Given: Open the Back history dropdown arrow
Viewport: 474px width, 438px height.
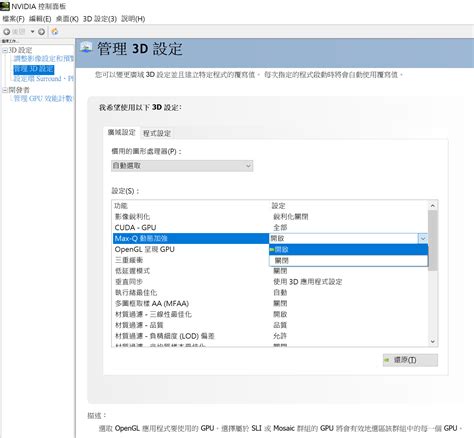Looking at the screenshot, I should click(x=32, y=32).
